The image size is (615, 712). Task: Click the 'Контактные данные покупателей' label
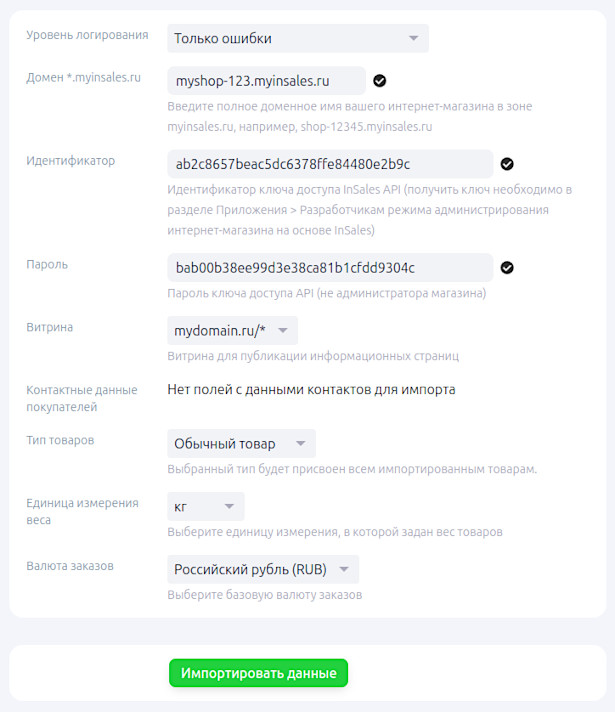pos(82,398)
